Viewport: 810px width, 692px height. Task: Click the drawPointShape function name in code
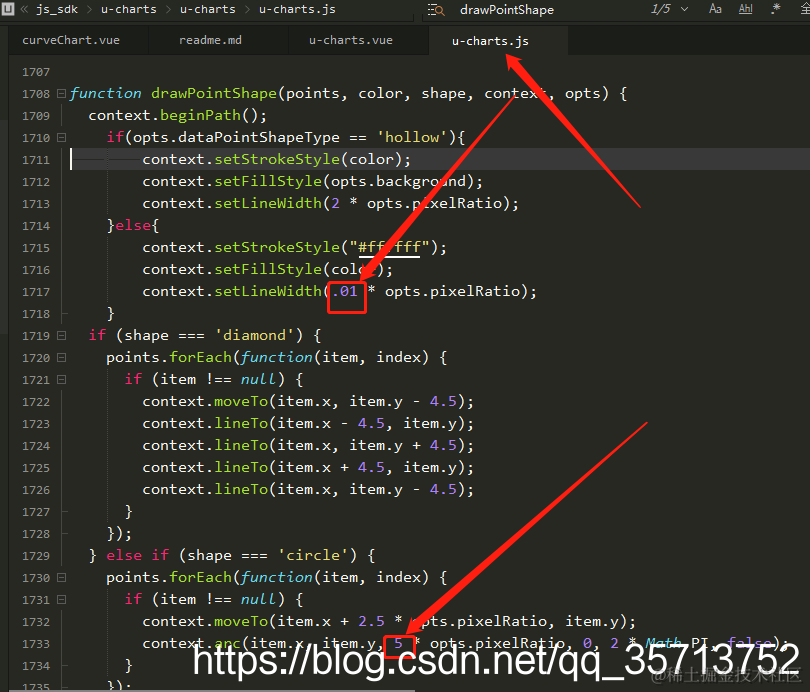[214, 93]
